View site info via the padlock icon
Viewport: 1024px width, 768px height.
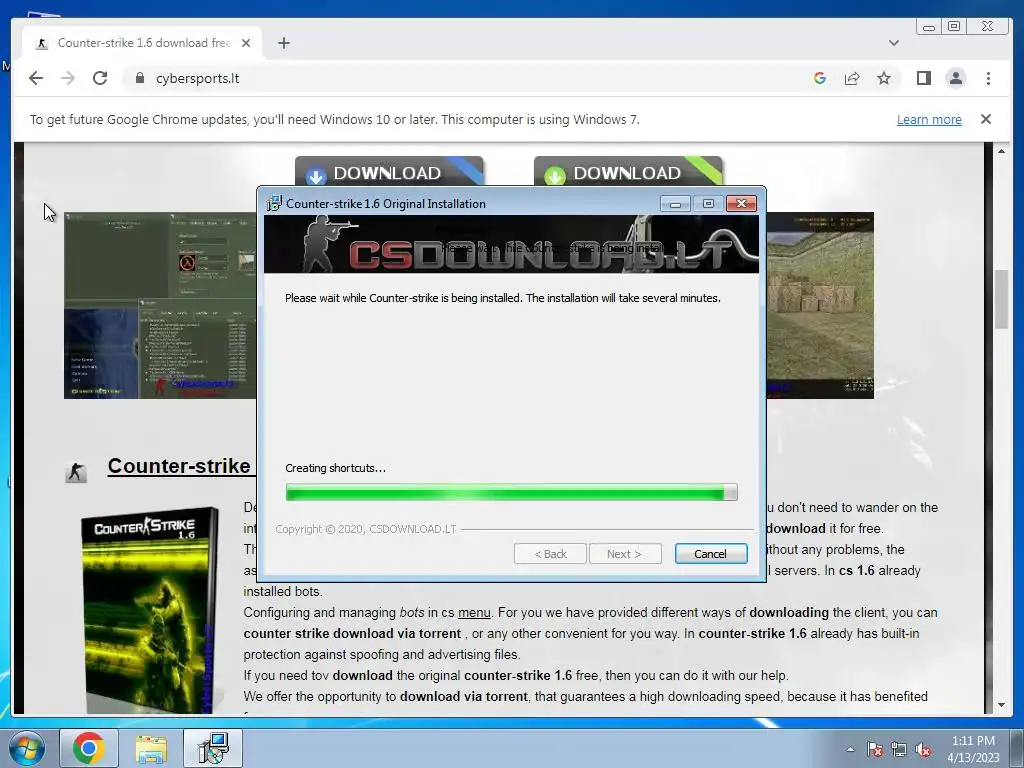pyautogui.click(x=139, y=78)
